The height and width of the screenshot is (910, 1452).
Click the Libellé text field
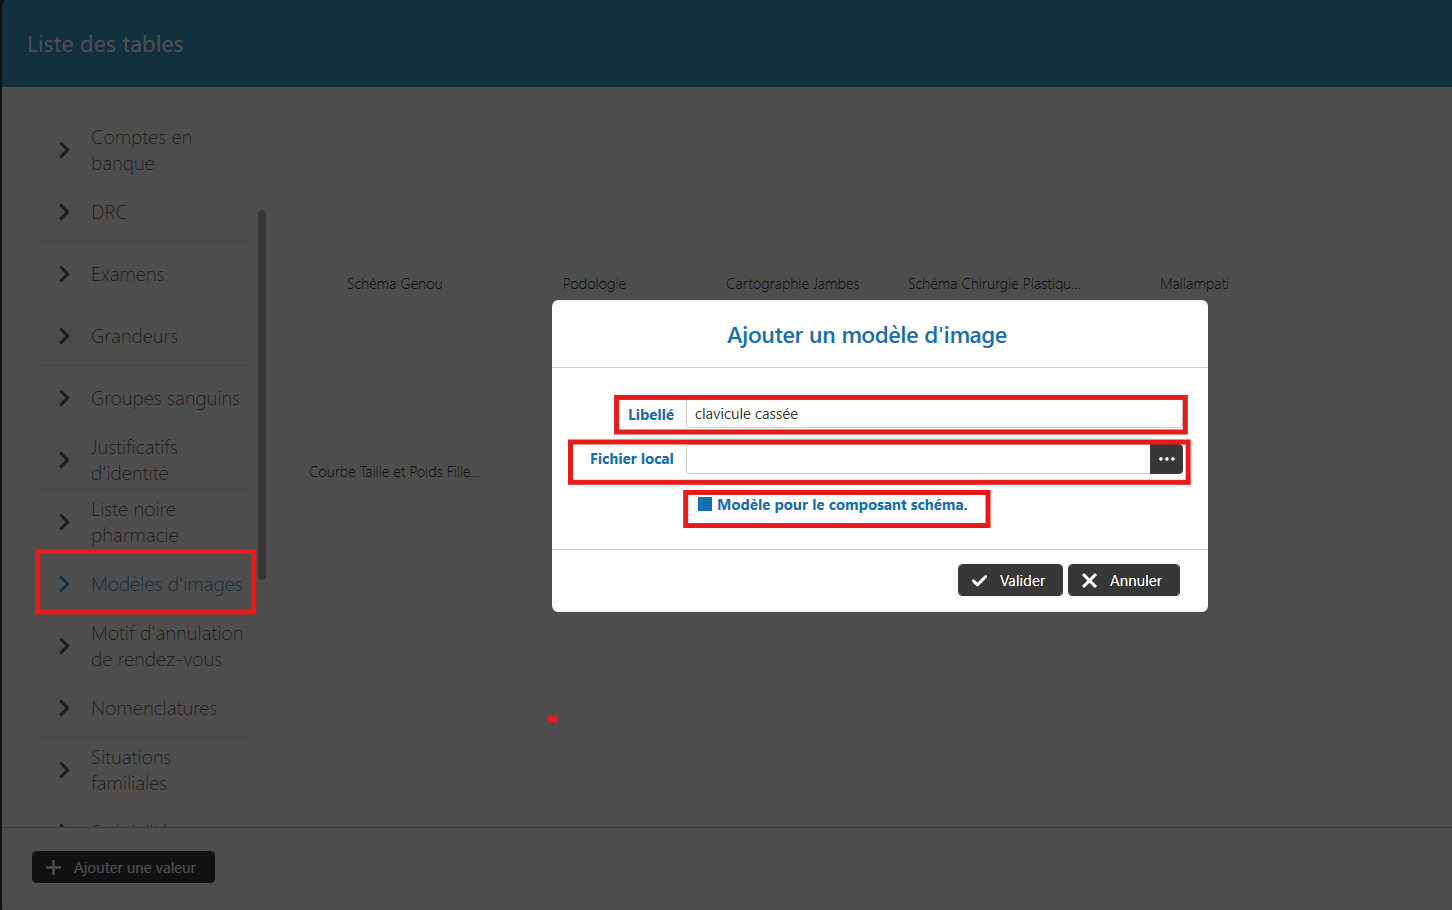(932, 414)
